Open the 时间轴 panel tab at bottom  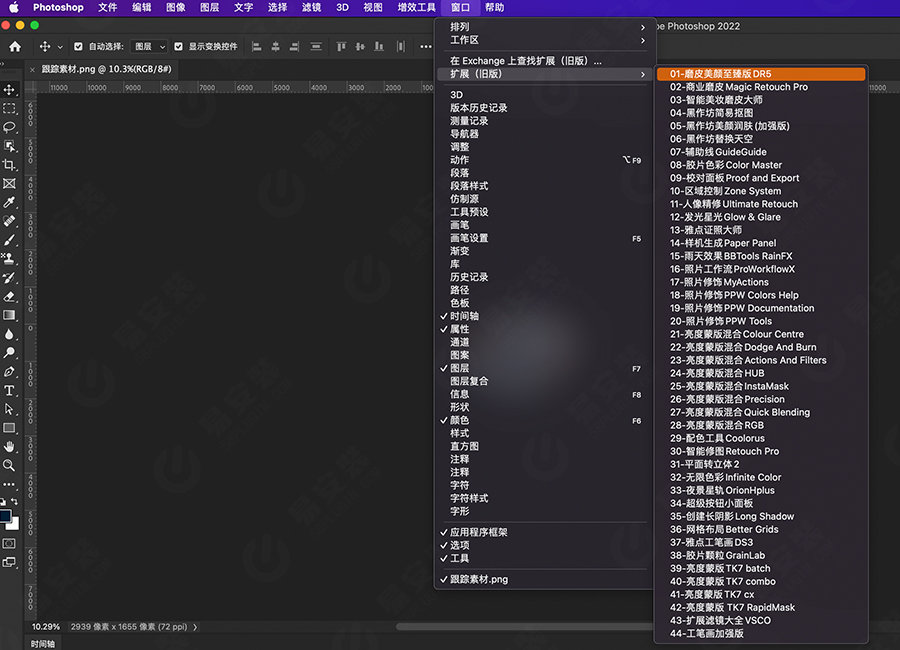(42, 644)
